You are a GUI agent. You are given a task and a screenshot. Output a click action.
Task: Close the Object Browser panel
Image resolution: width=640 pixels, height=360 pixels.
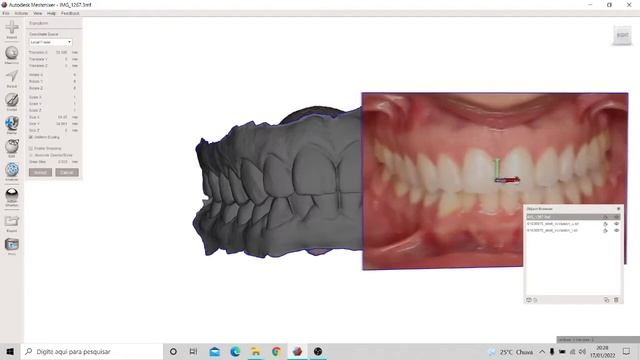click(x=618, y=209)
